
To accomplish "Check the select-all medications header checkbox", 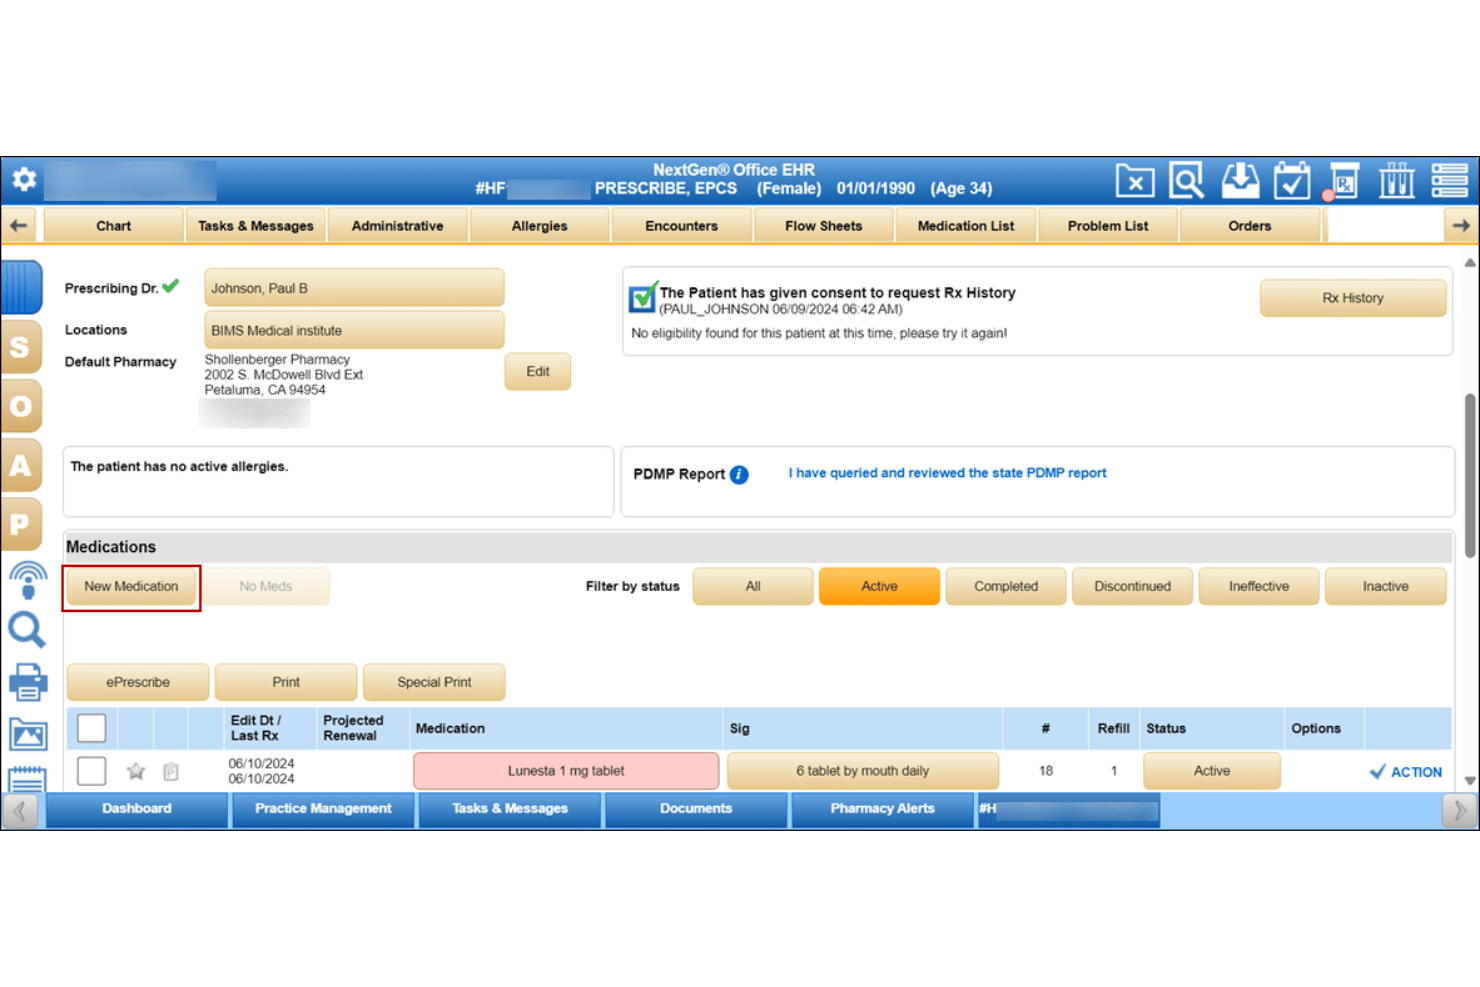I will click(92, 729).
